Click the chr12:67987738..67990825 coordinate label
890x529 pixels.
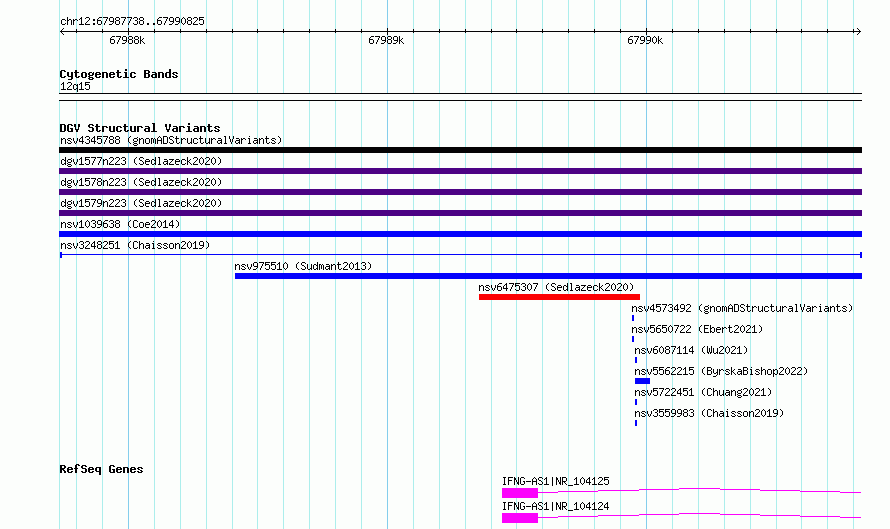tap(132, 22)
